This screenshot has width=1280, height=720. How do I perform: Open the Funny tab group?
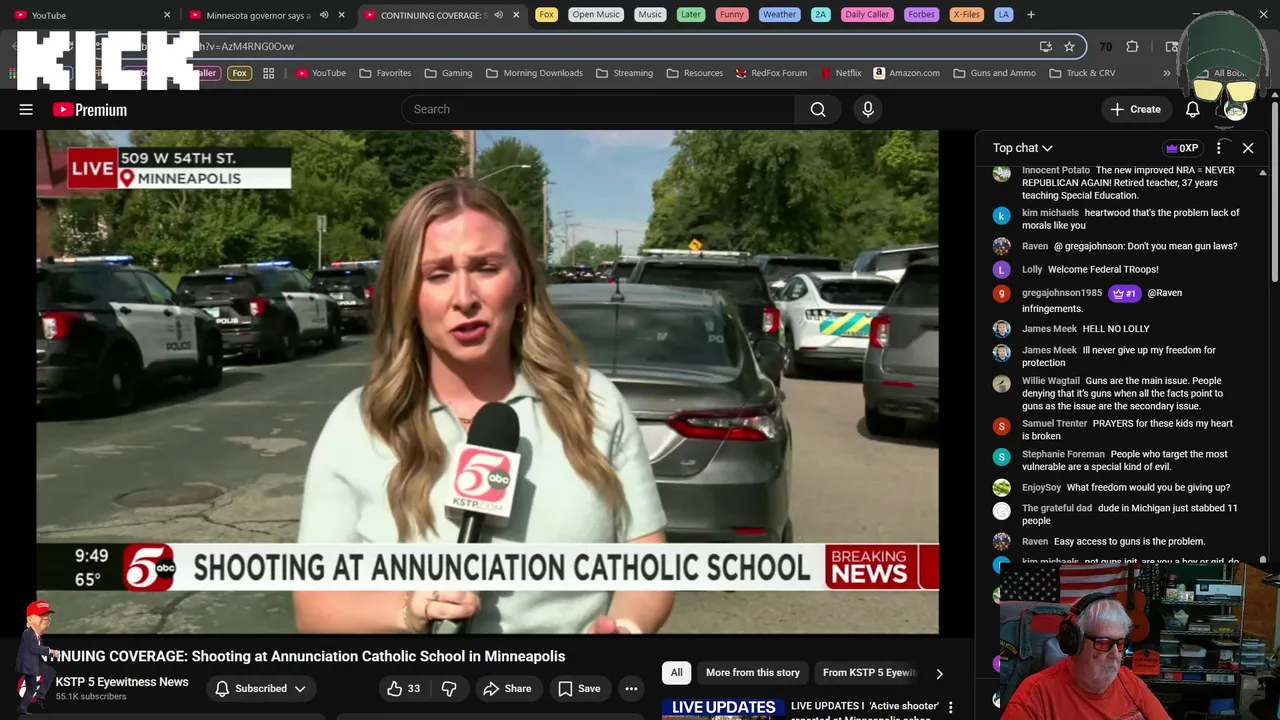[x=732, y=15]
